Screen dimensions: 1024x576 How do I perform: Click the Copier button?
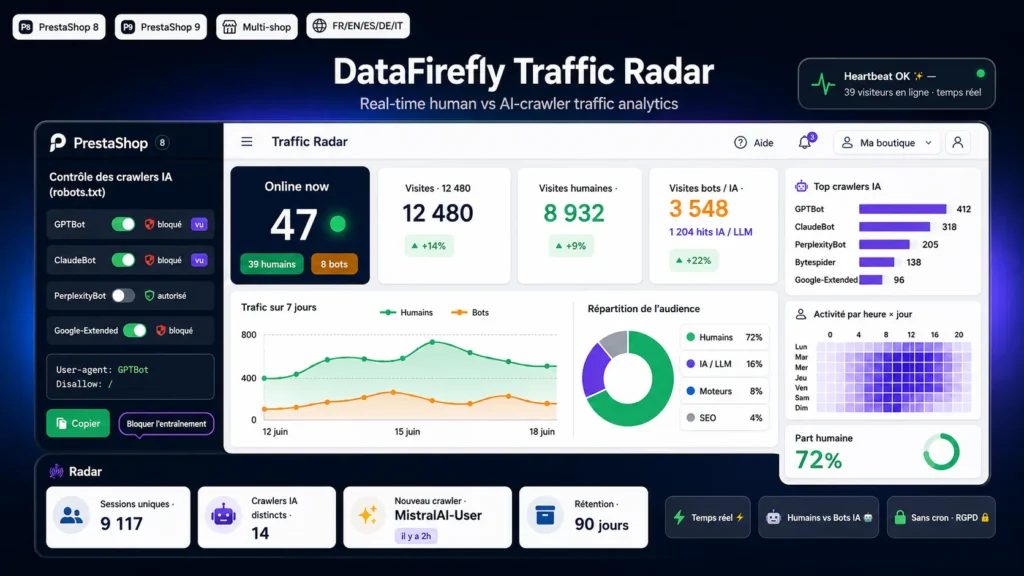[x=78, y=423]
